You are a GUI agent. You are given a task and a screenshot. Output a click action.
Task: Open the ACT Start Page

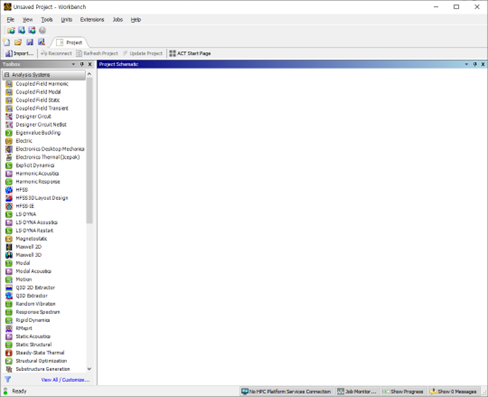[x=190, y=53]
